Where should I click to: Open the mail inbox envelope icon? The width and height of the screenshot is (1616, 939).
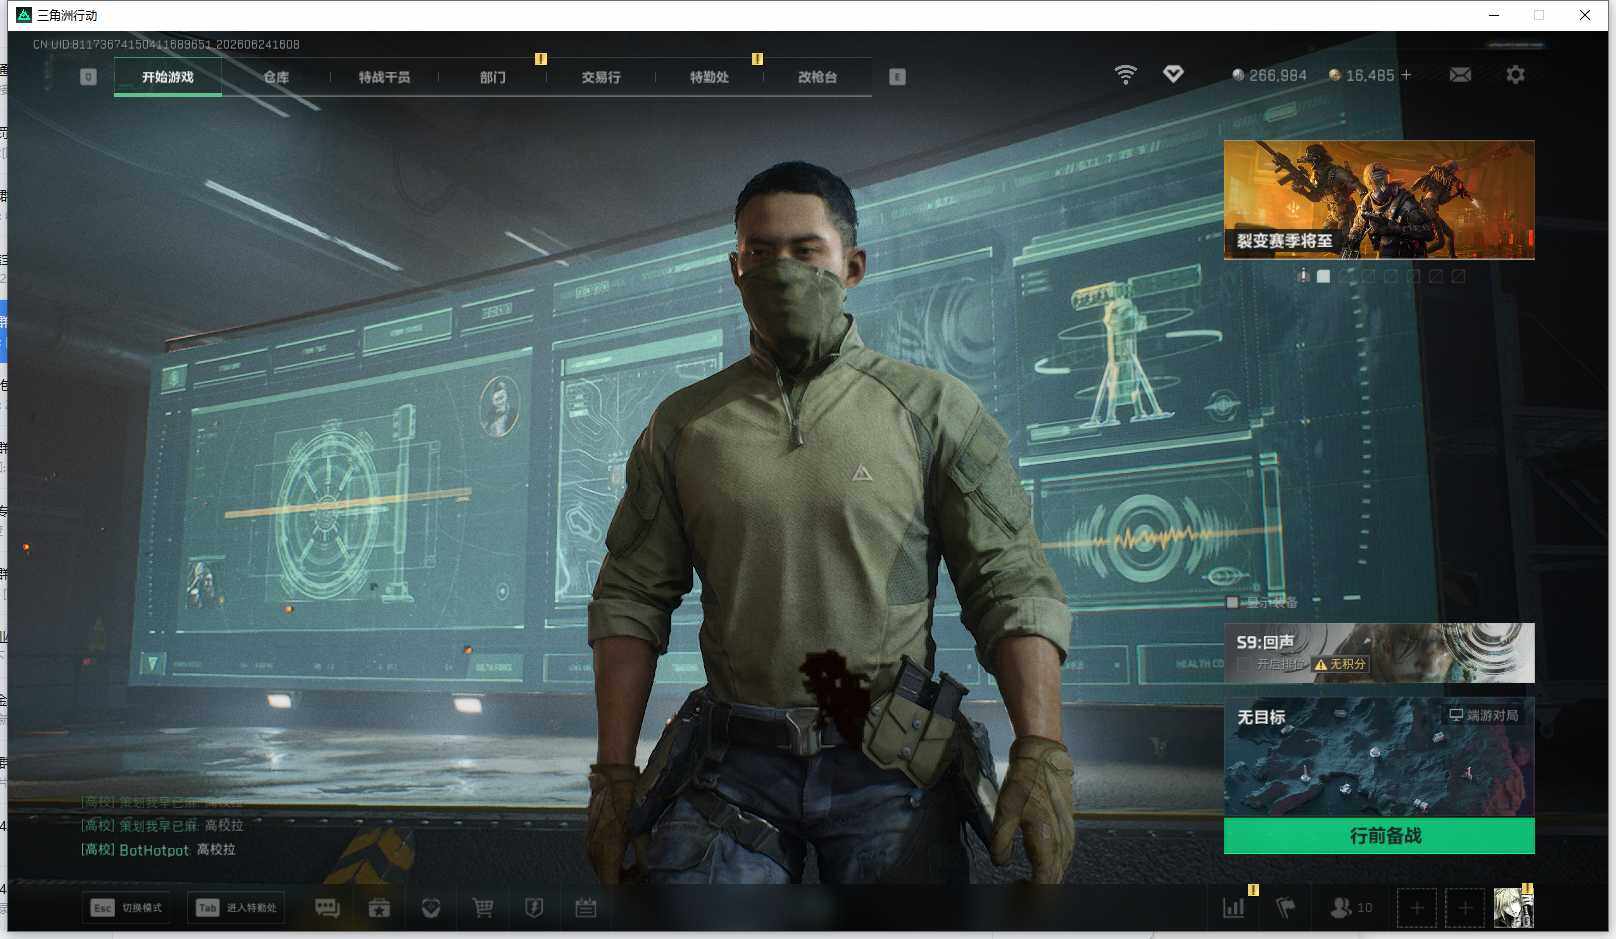click(x=1460, y=75)
